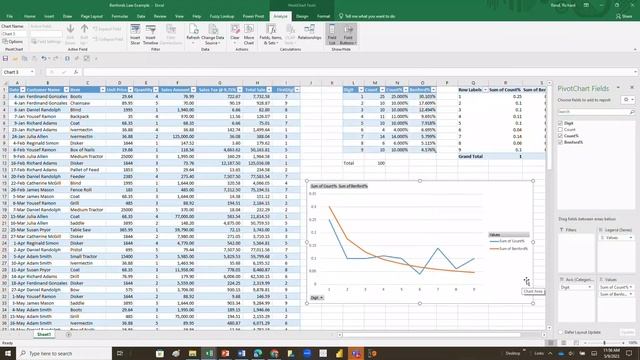Screen dimensions: 640x360
Task: Toggle the Count% field checkbox
Action: tap(560, 136)
